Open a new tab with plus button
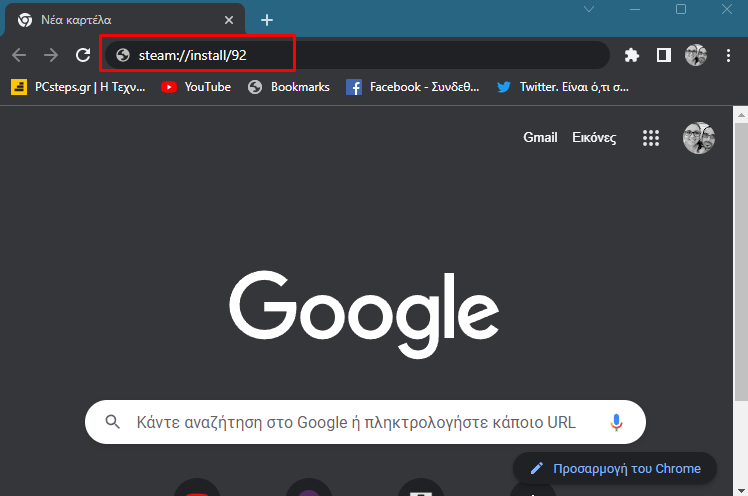Screen dimensions: 748x496 click(x=267, y=20)
